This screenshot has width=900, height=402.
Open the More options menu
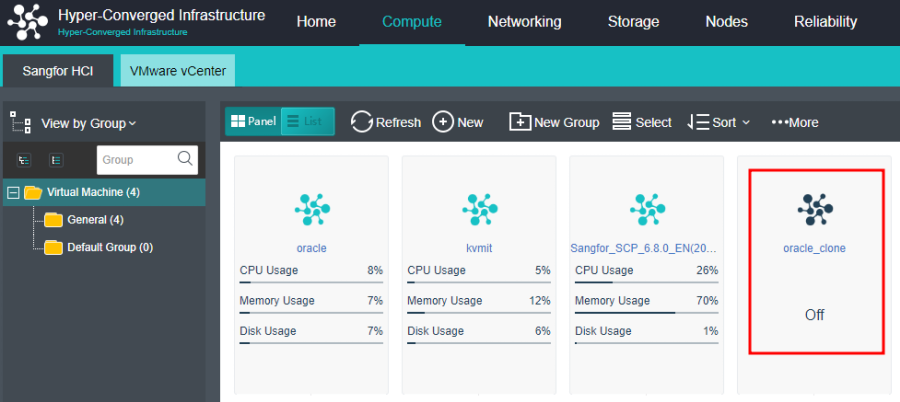click(794, 122)
